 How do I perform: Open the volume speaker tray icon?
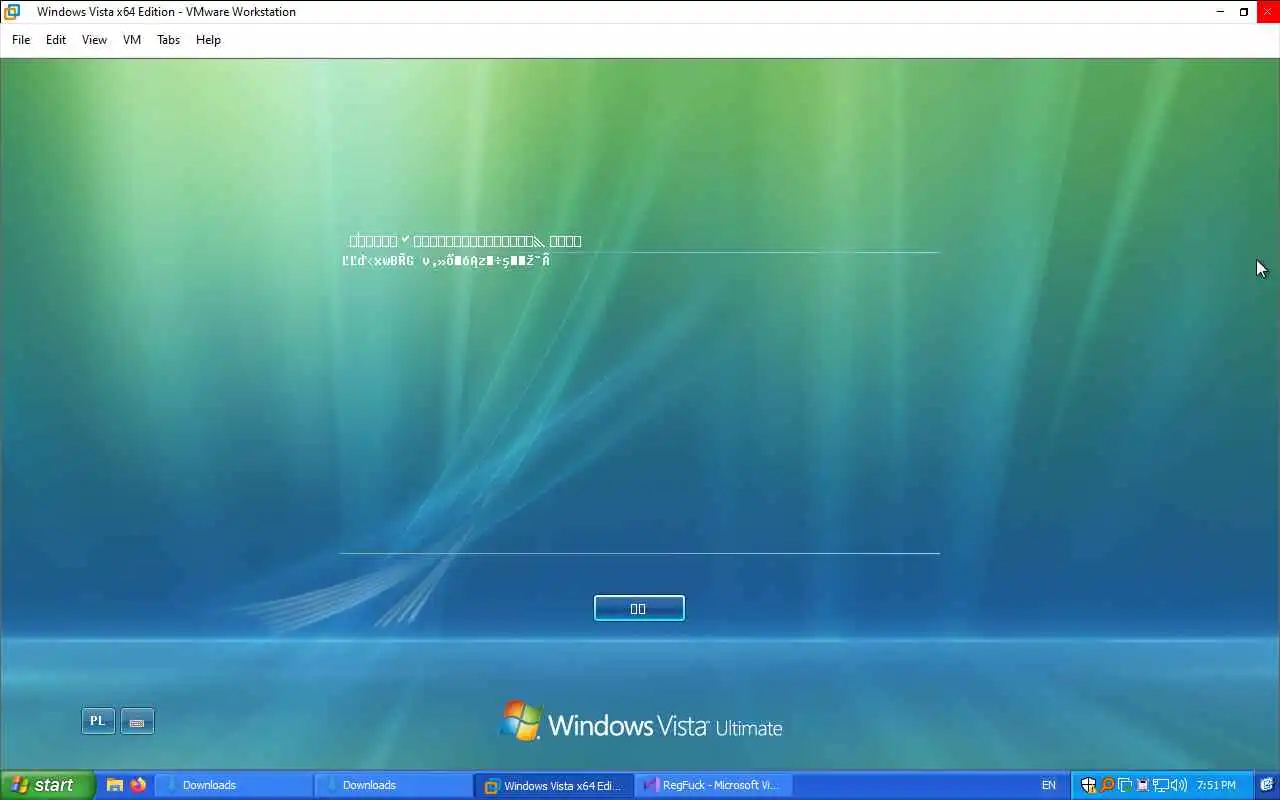(x=1178, y=786)
